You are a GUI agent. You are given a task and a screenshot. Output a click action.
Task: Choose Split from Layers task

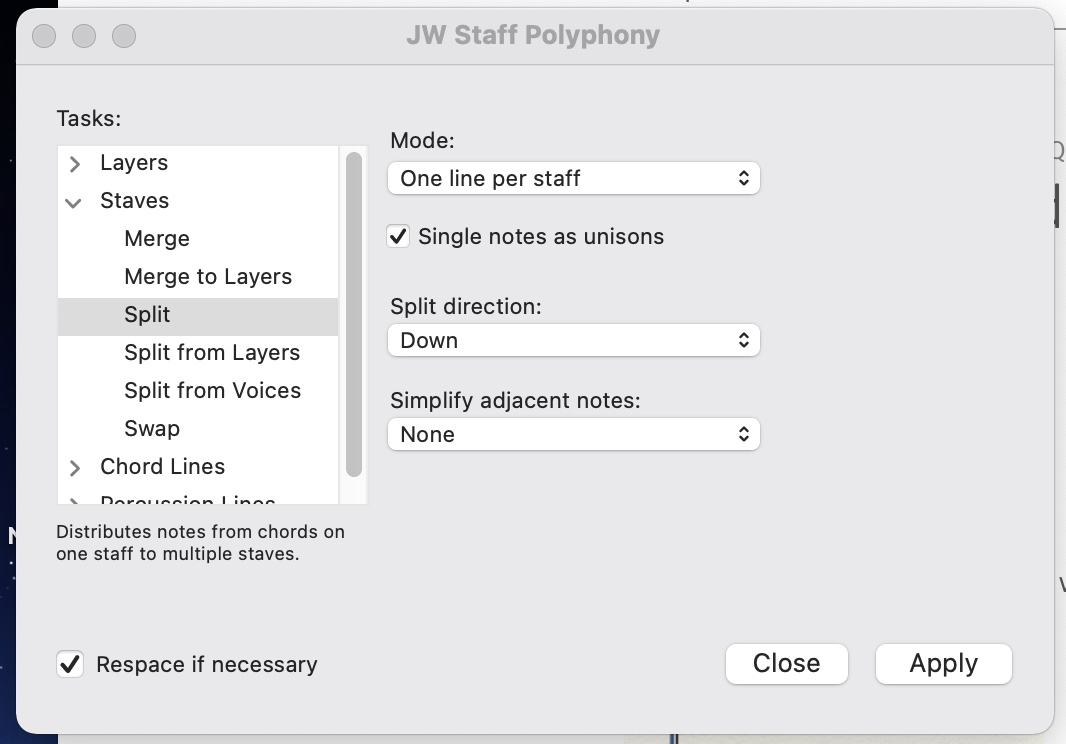(x=212, y=353)
